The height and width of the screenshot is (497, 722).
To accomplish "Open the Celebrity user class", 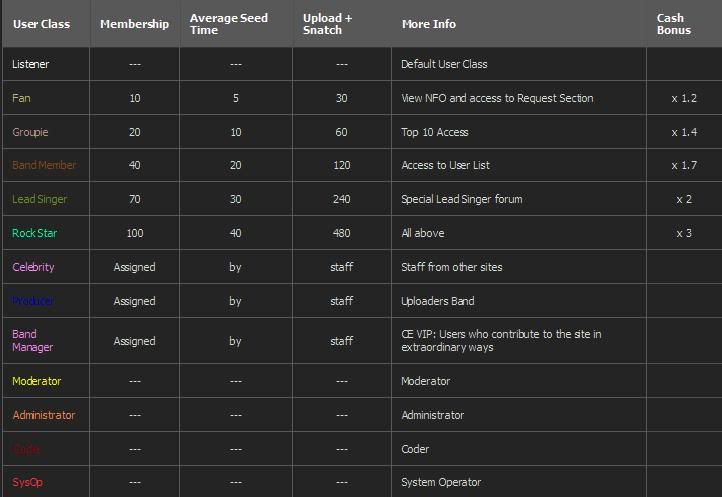I will (x=33, y=267).
